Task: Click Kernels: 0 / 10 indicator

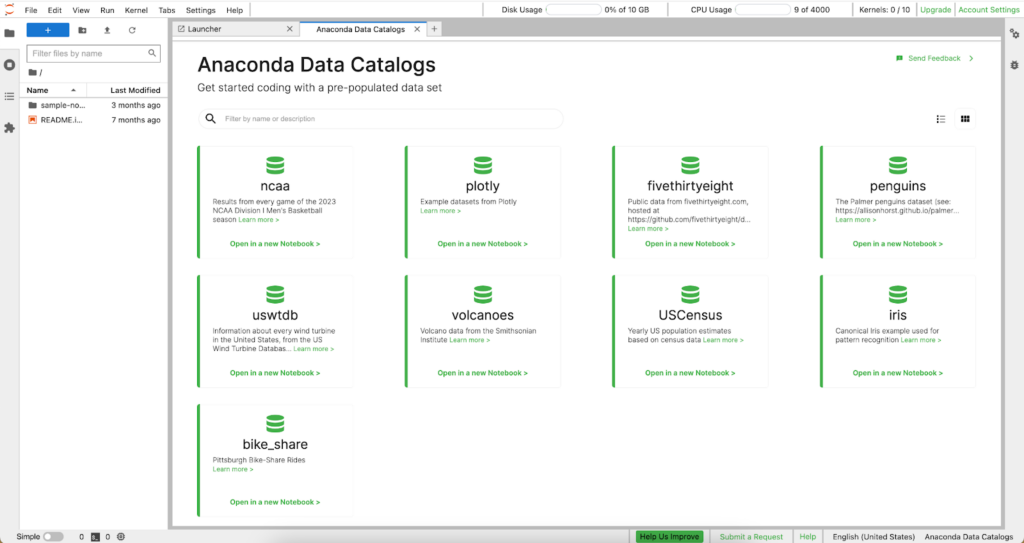Action: pyautogui.click(x=884, y=10)
